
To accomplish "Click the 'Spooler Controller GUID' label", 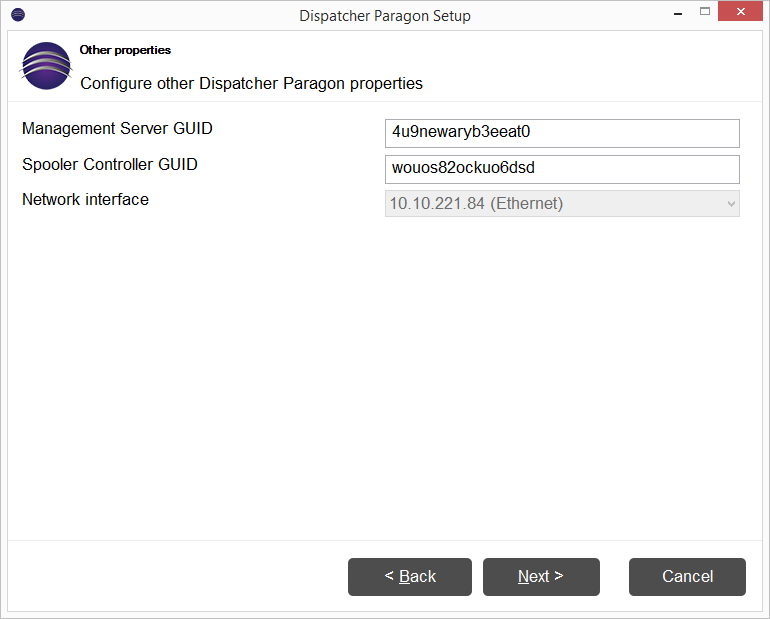I will click(110, 164).
